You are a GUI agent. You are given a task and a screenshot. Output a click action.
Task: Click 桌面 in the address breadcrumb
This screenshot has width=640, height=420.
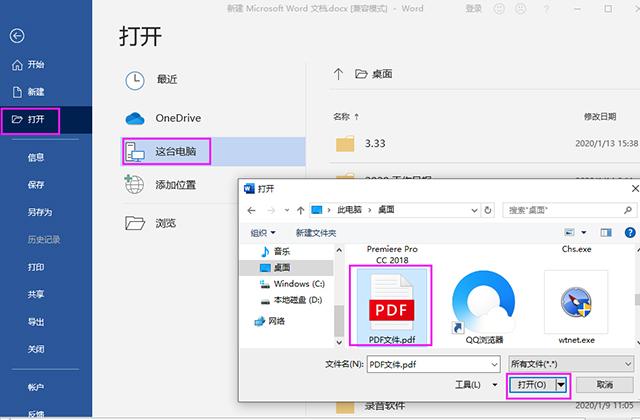(386, 210)
